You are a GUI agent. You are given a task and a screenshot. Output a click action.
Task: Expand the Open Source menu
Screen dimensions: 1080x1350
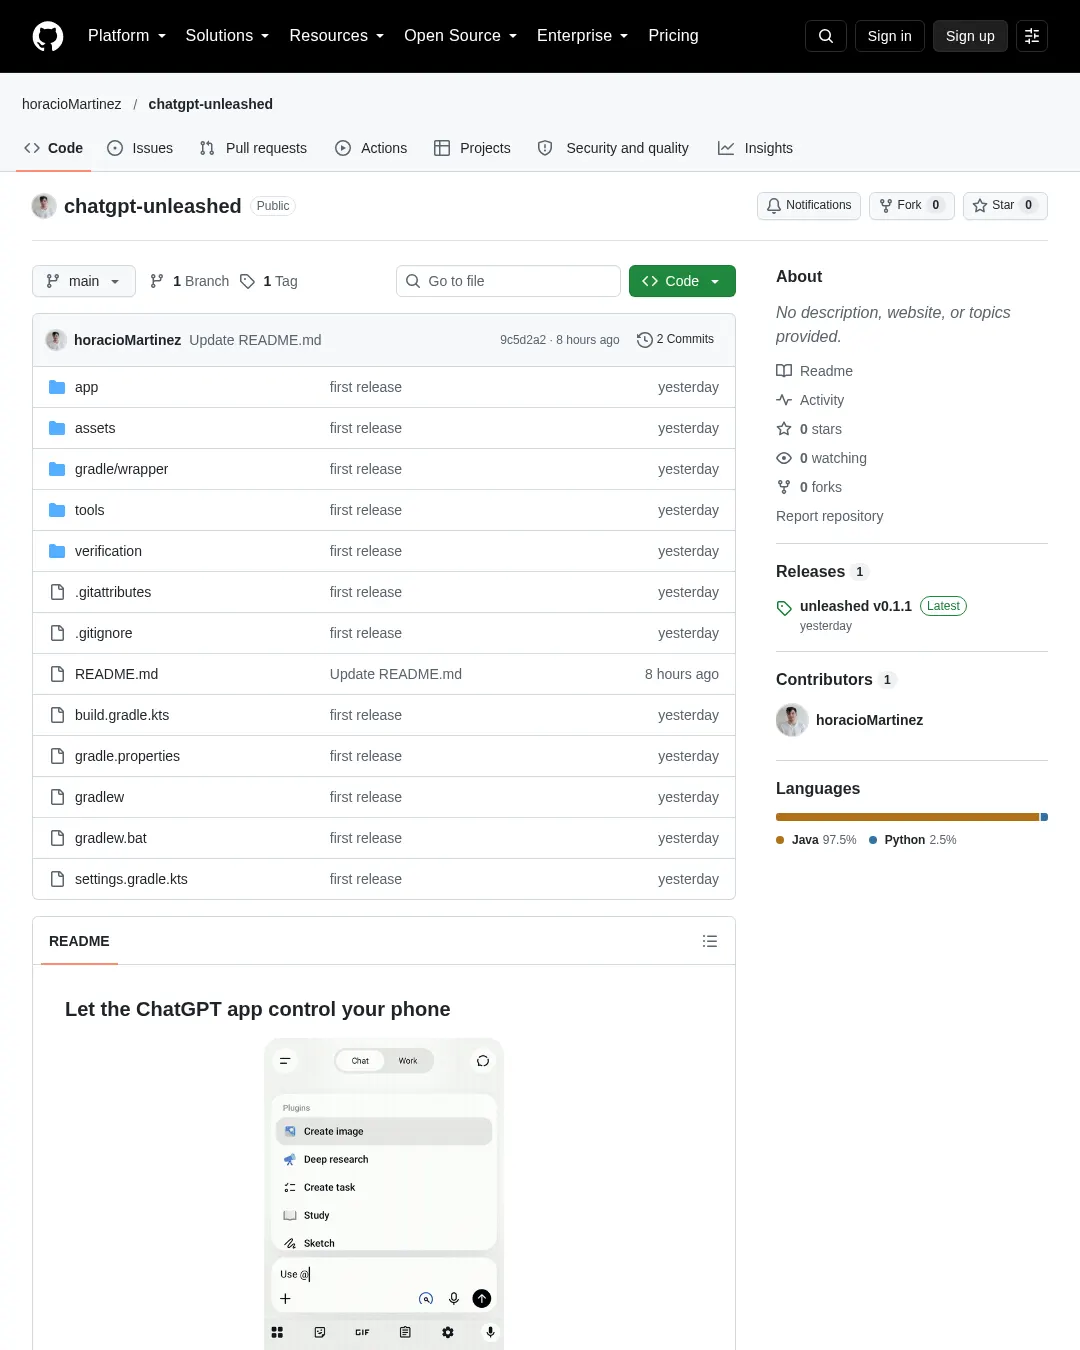point(461,36)
